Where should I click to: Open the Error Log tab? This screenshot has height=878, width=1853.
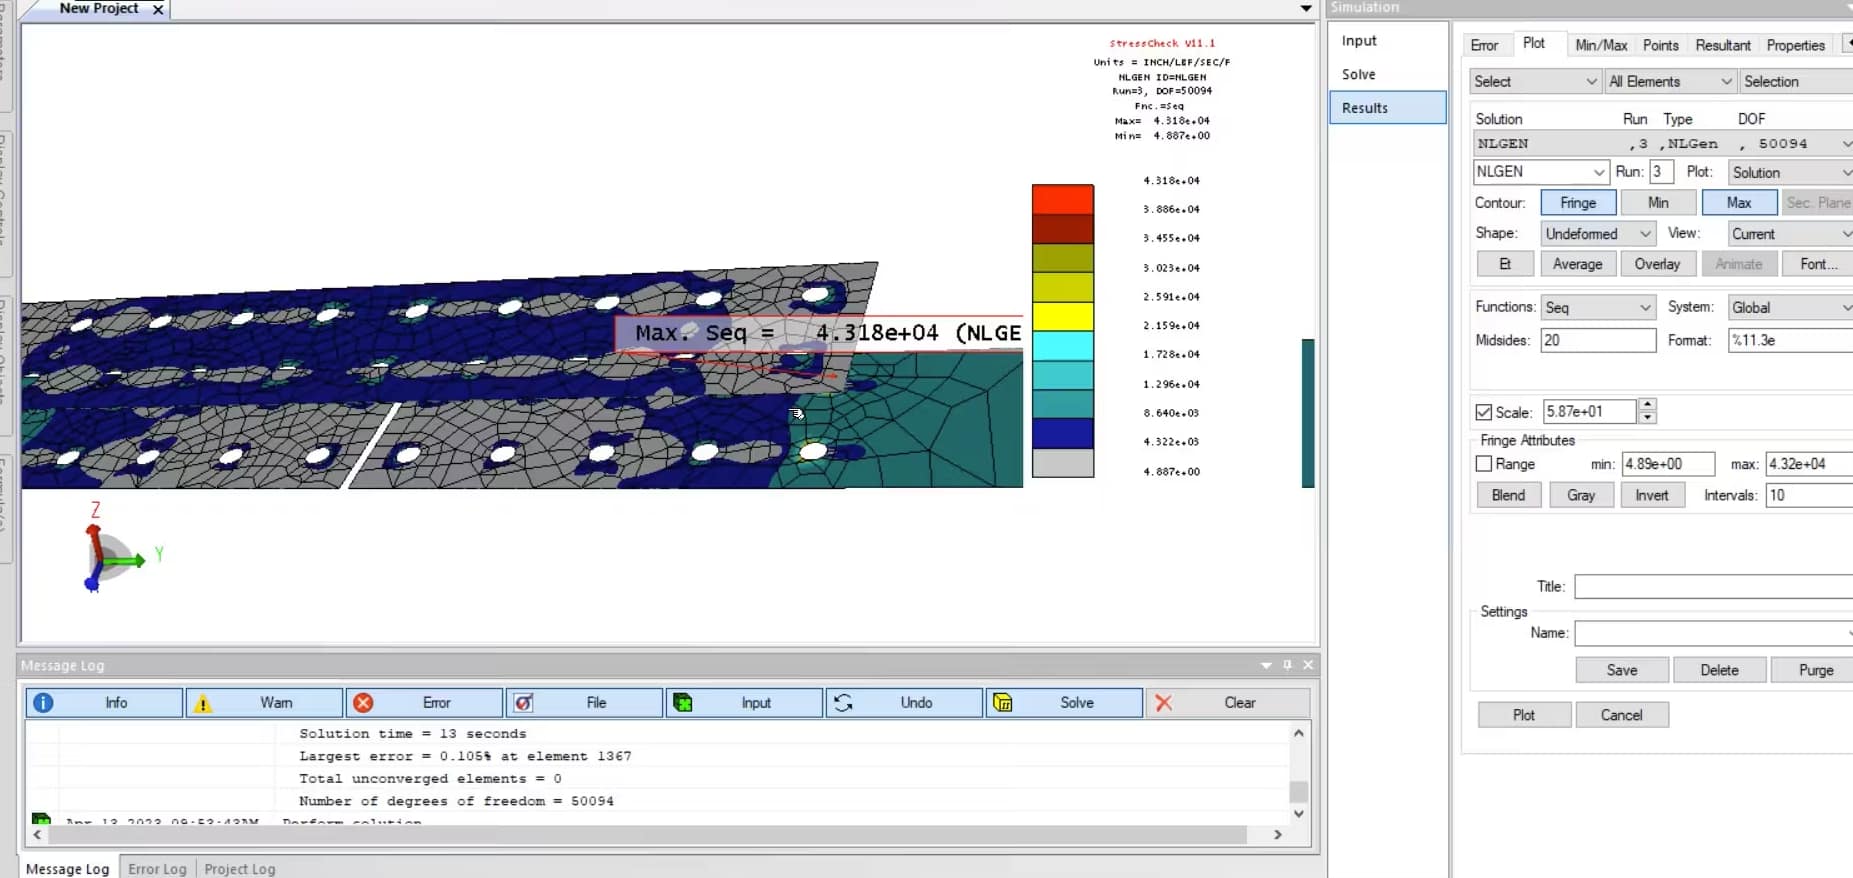(157, 869)
